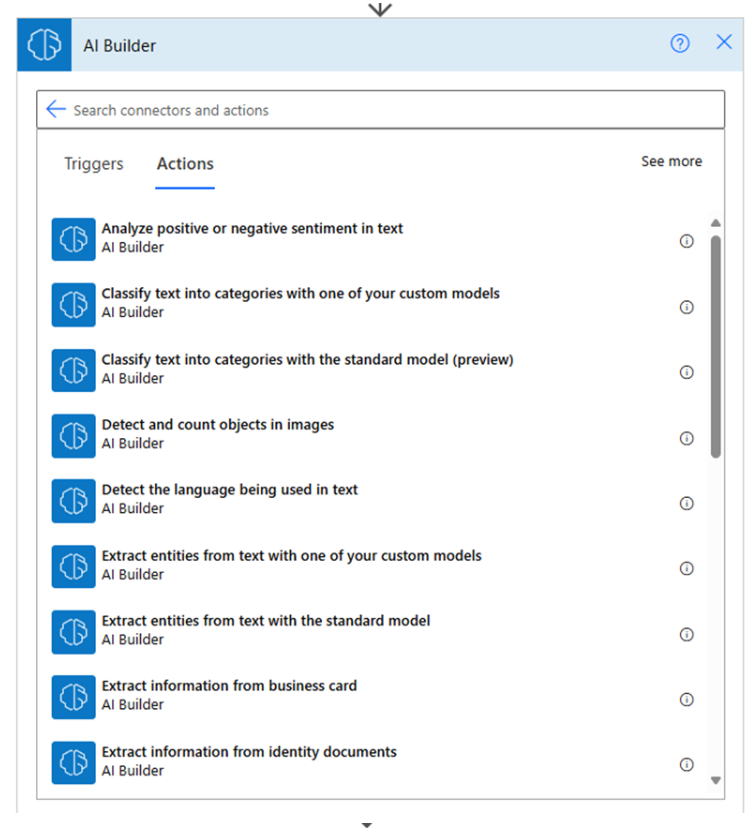Open info for Detect the language action

[686, 503]
